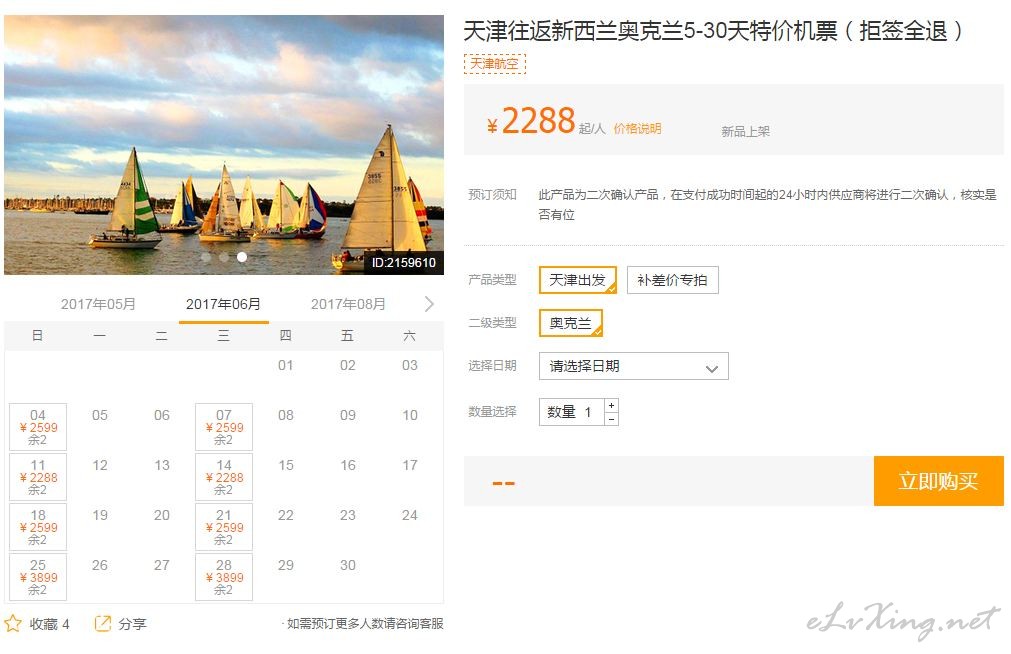Select the 2017年06月 tab
Image resolution: width=1011 pixels, height=654 pixels.
tap(223, 304)
